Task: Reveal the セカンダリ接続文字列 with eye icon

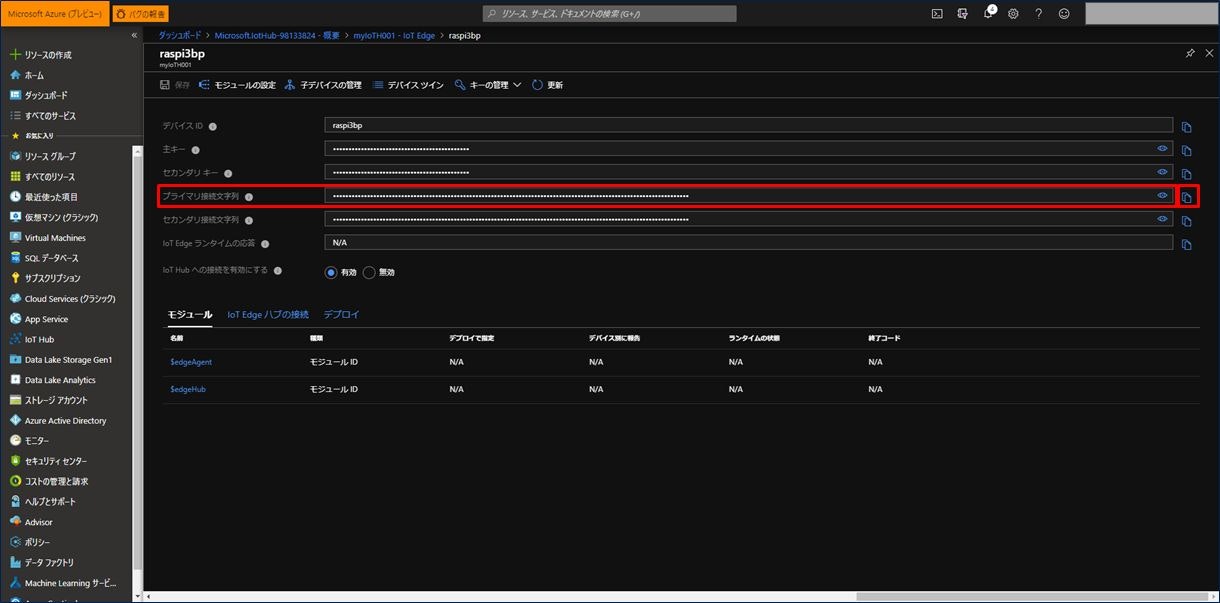Action: 1162,218
